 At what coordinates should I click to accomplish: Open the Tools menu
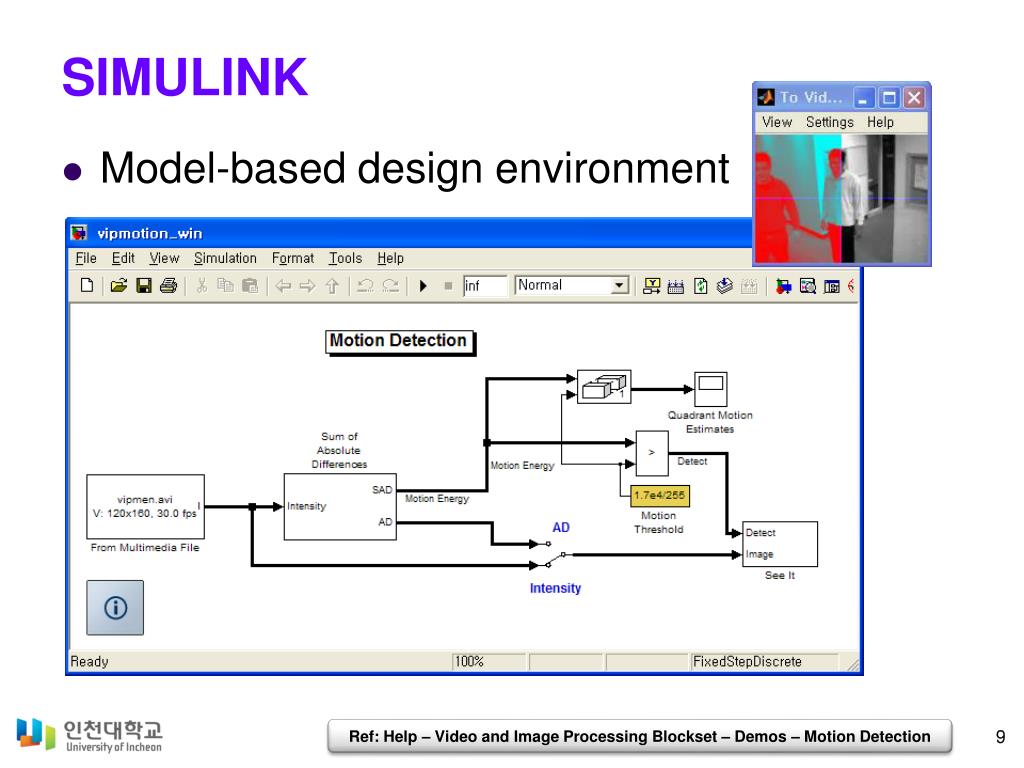point(345,258)
